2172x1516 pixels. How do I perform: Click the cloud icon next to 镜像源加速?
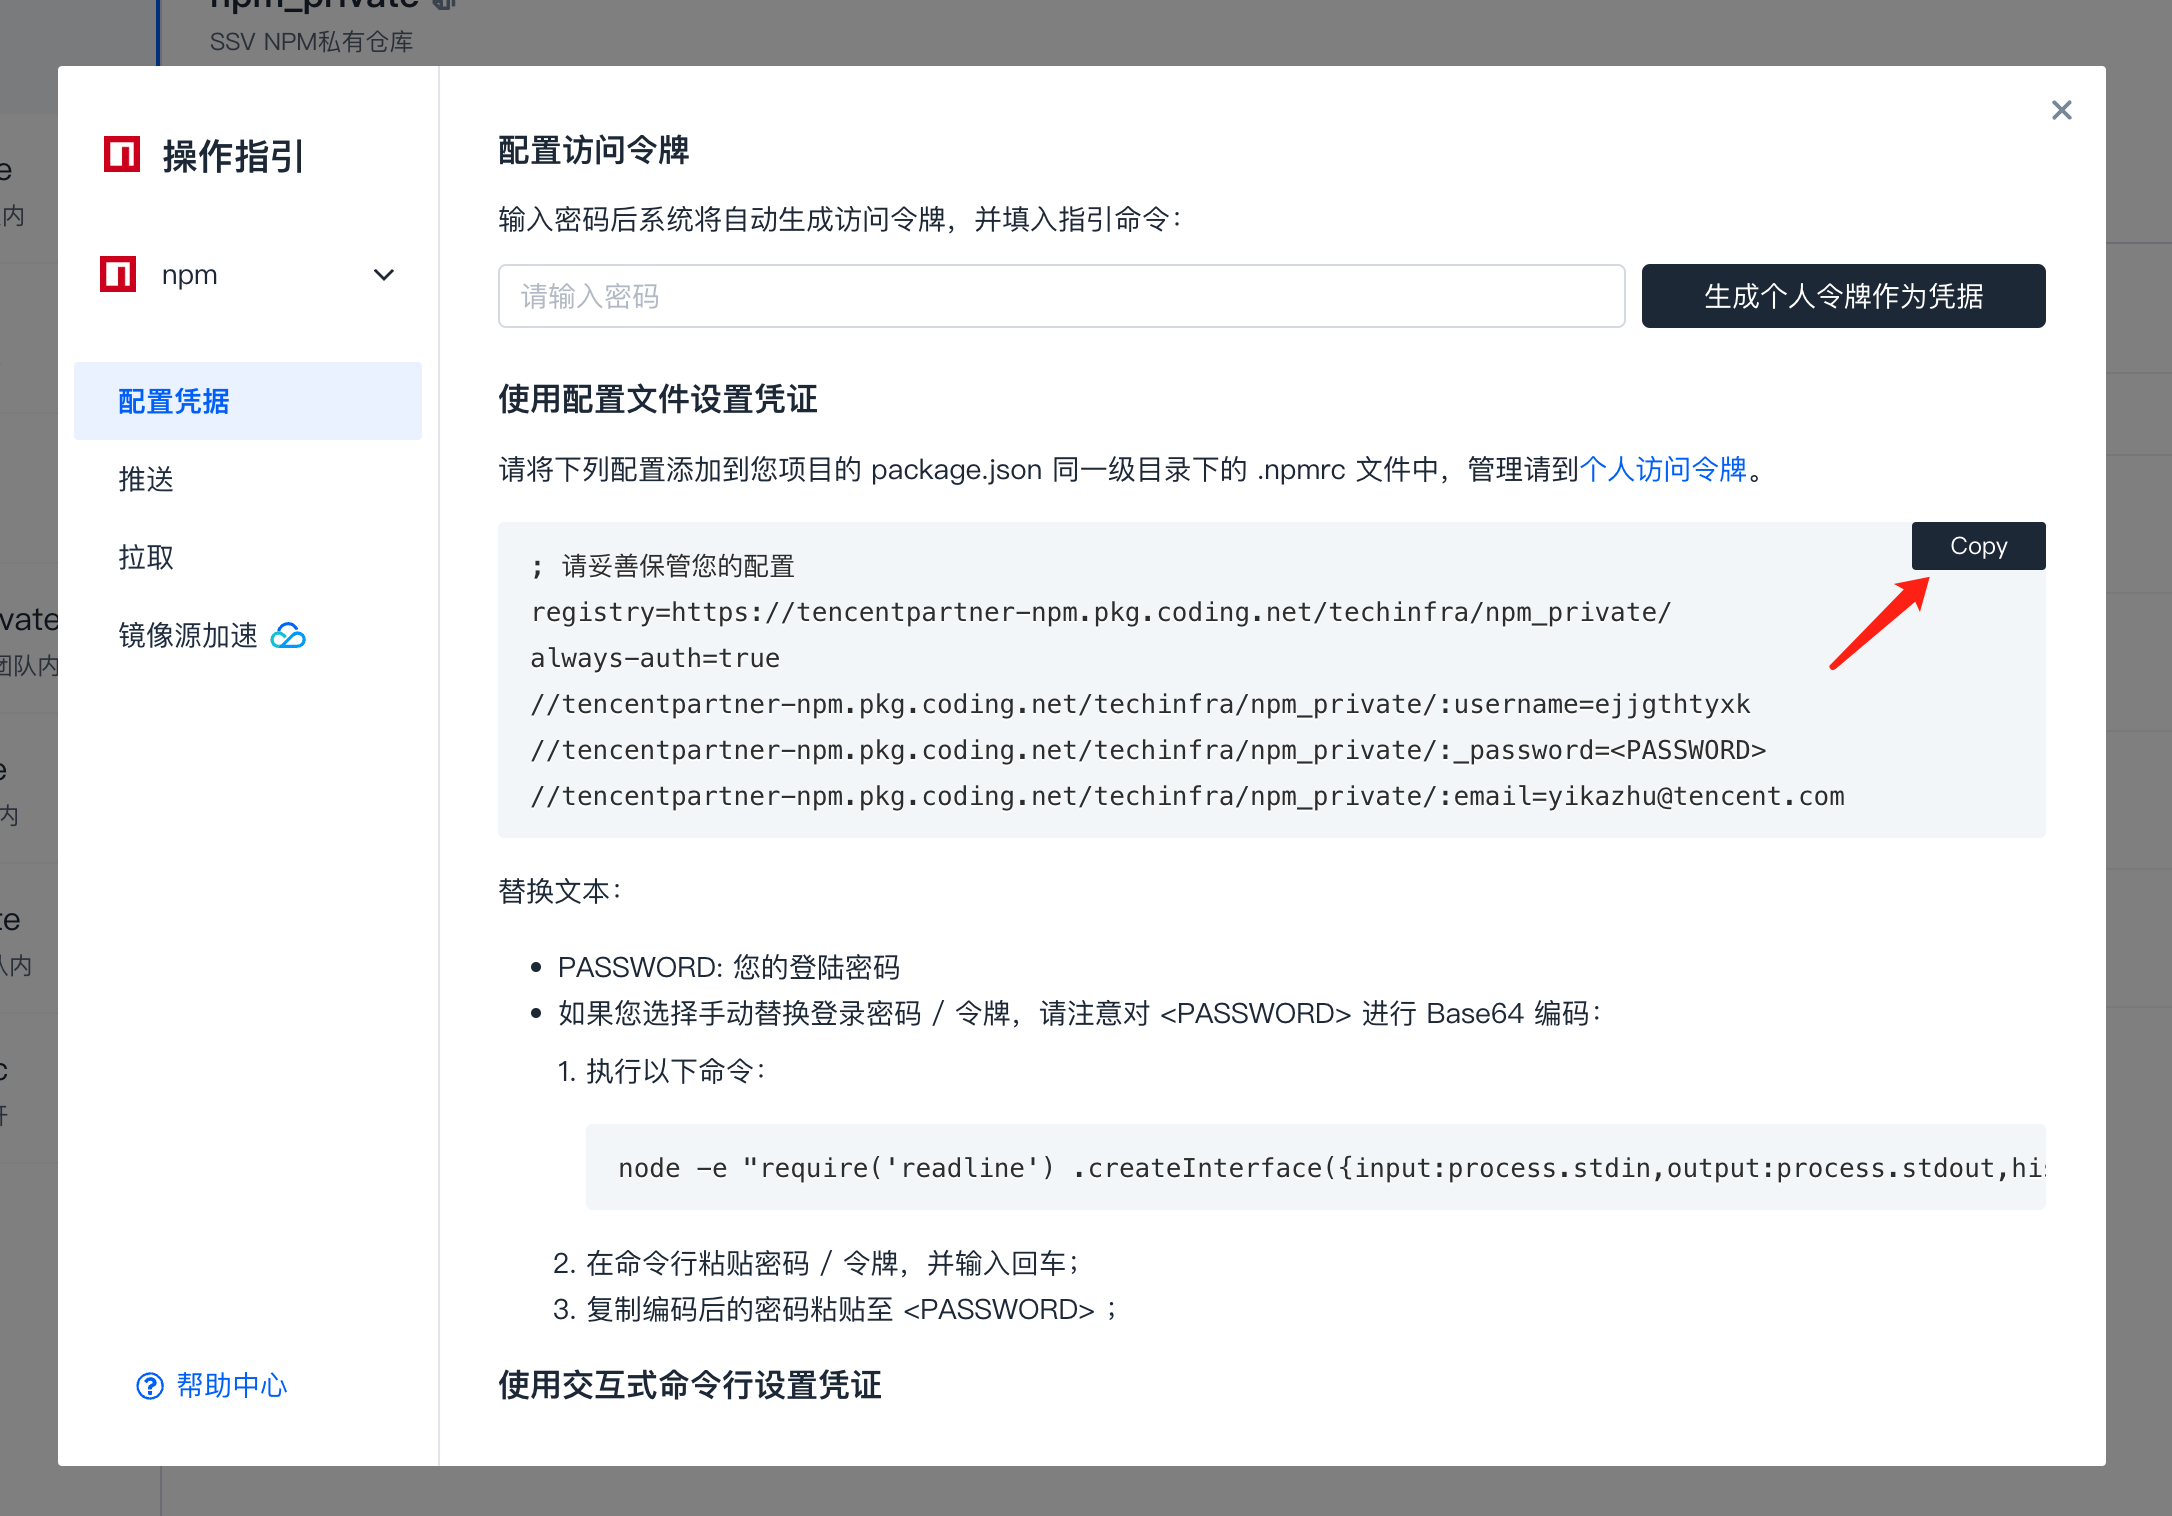point(288,635)
